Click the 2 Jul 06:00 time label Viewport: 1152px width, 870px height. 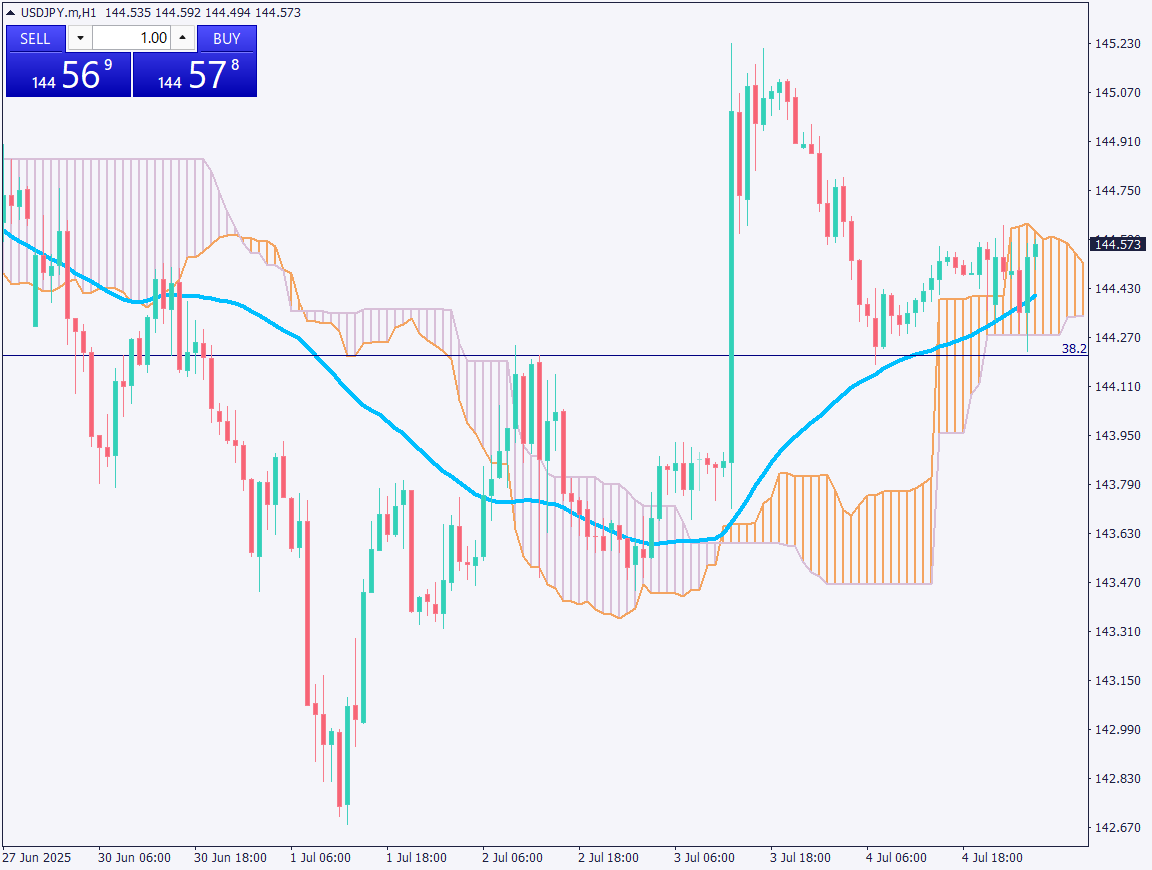coord(512,858)
